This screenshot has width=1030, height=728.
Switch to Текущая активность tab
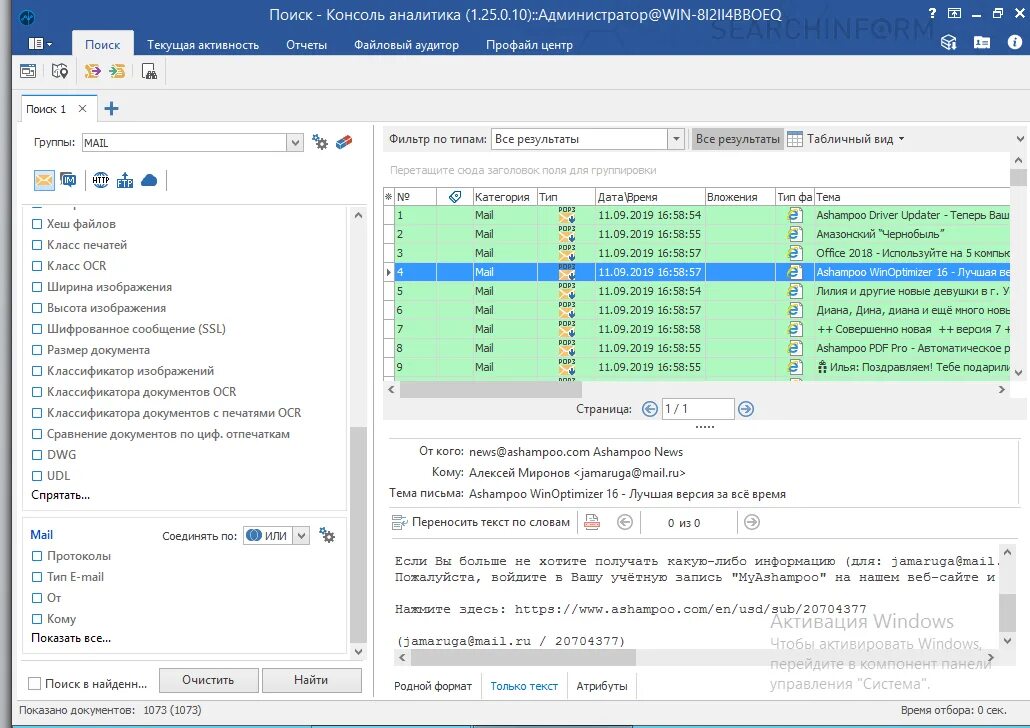click(x=203, y=45)
